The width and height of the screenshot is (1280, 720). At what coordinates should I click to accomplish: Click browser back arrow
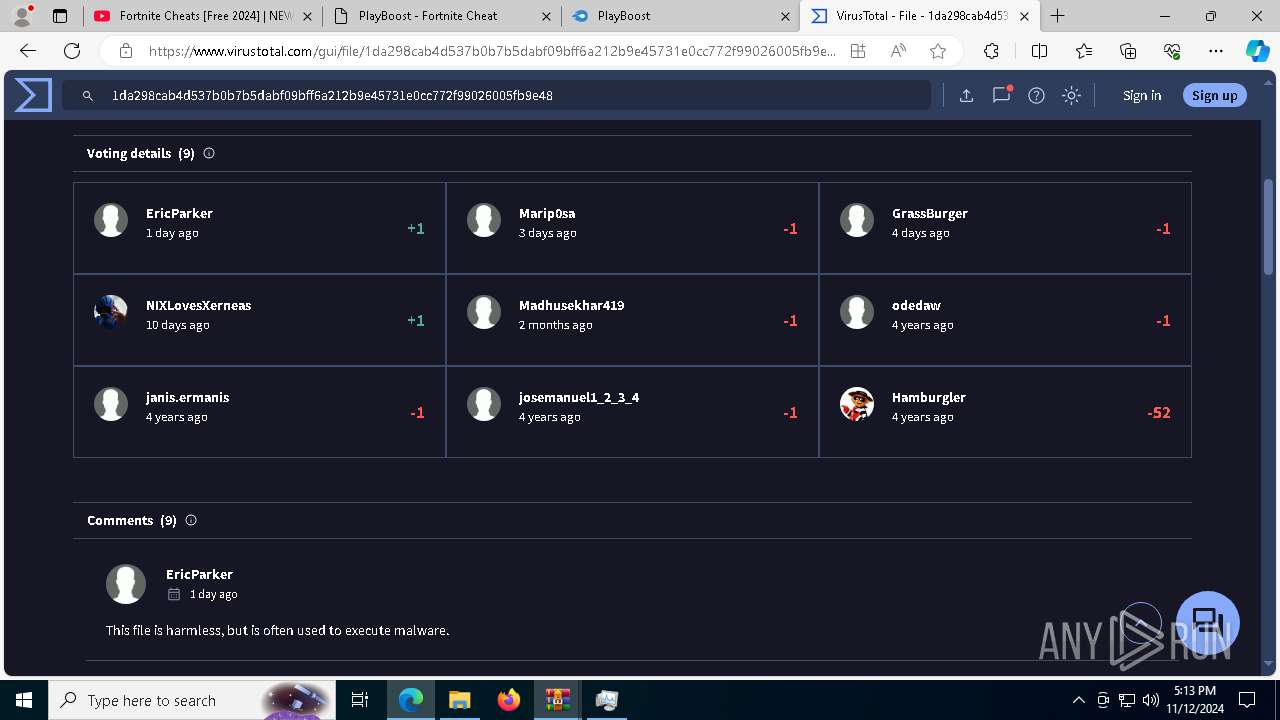pos(28,51)
